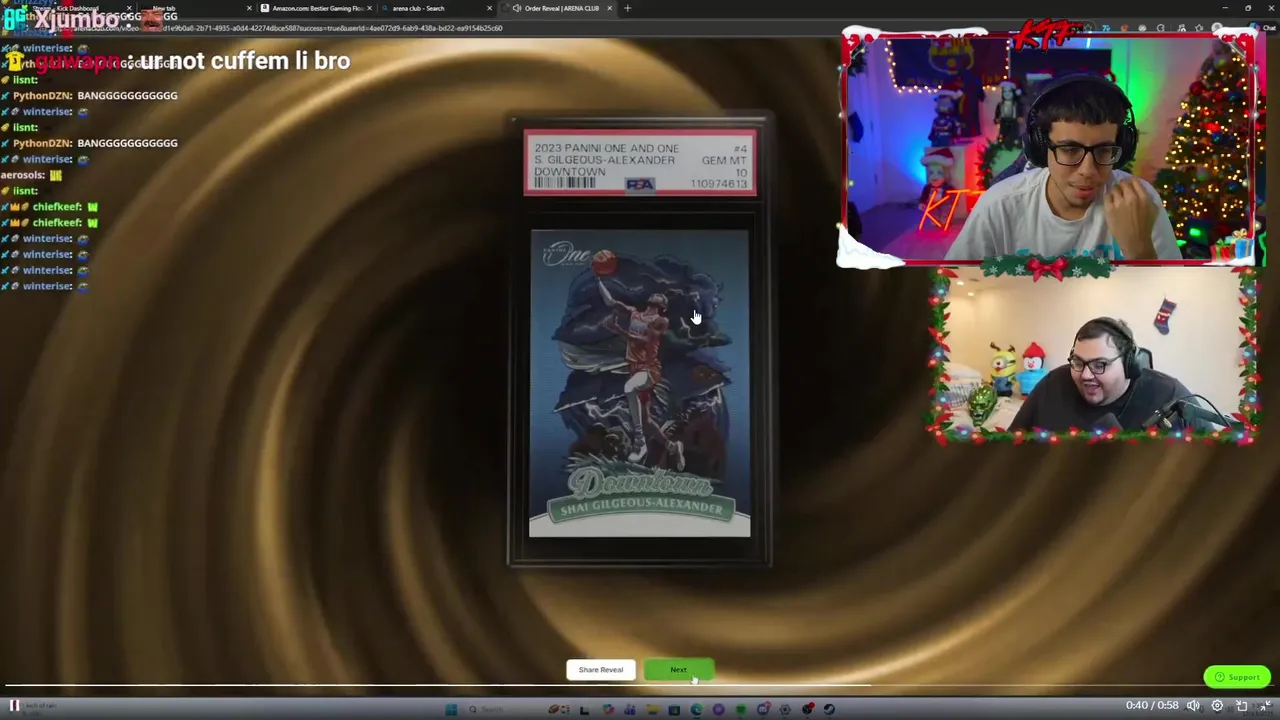1280x720 pixels.
Task: Open the Discord icon in taskbar
Action: pos(763,709)
